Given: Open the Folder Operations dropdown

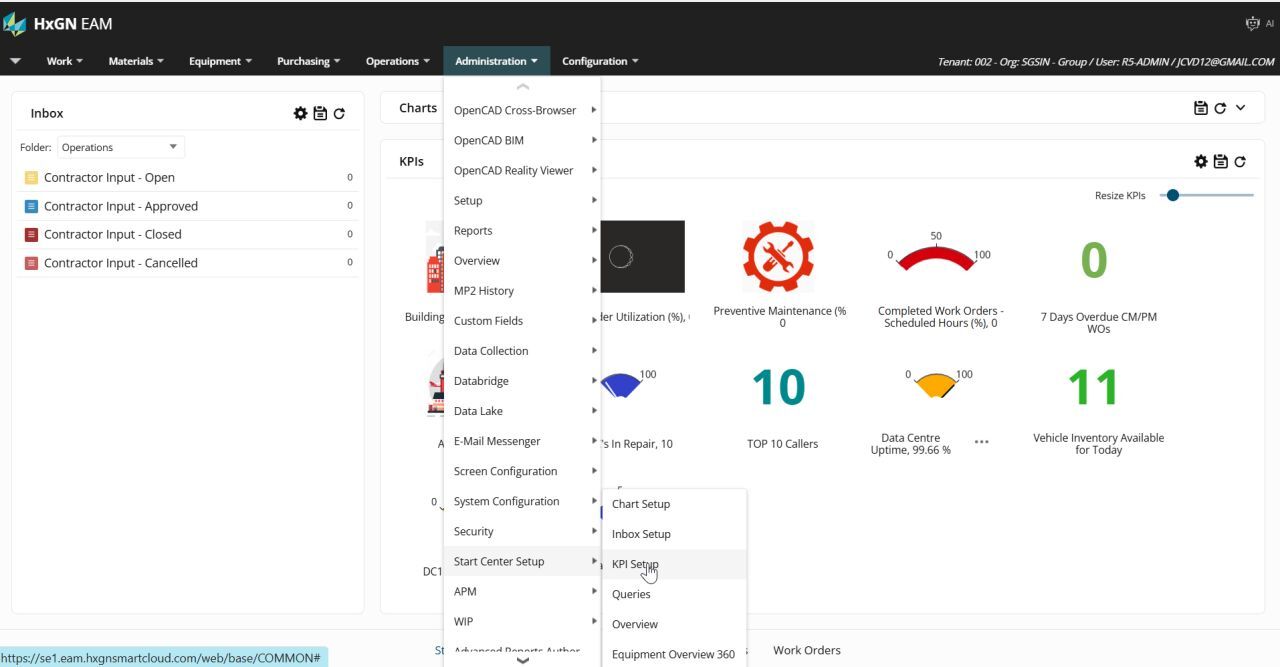Looking at the screenshot, I should pos(121,147).
